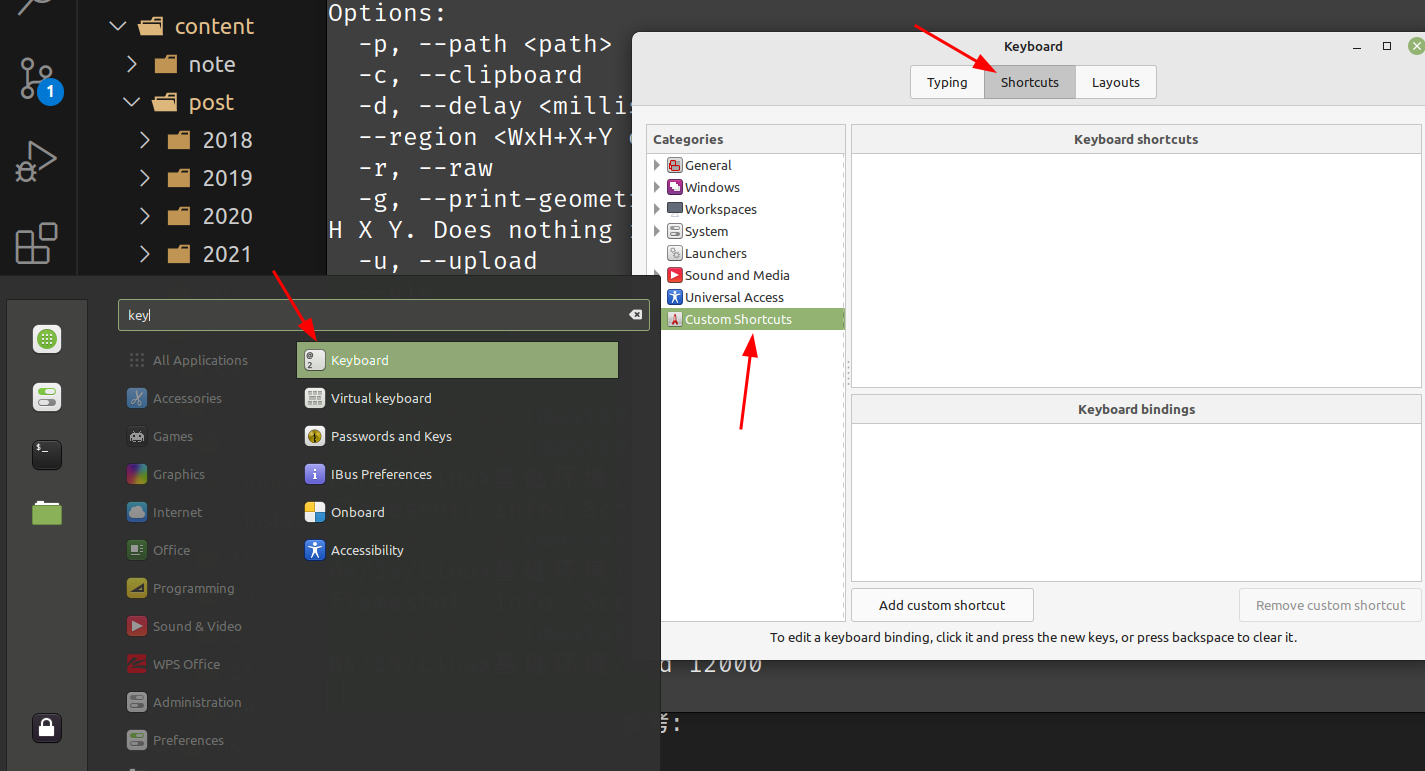Expand the General shortcuts category

[x=657, y=165]
